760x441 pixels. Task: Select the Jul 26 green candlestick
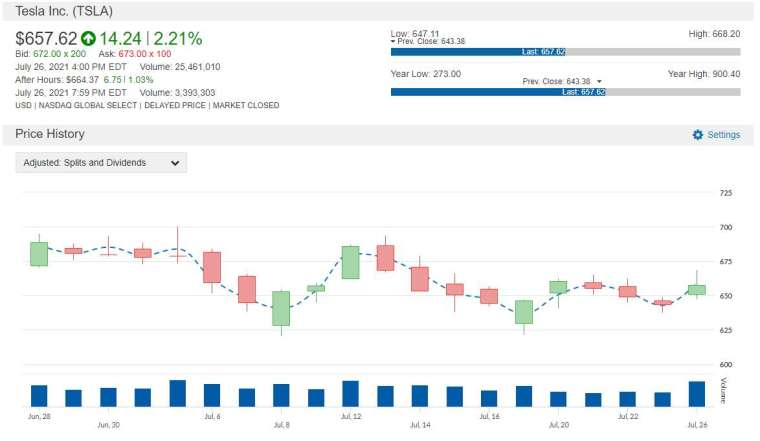click(x=697, y=290)
